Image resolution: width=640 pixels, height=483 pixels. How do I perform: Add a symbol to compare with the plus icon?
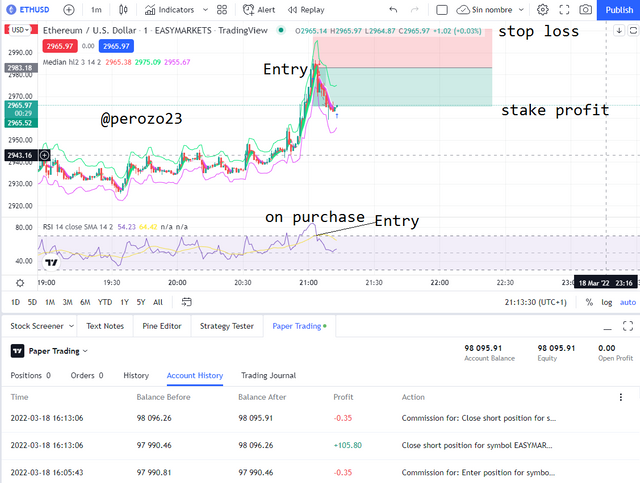coord(69,9)
